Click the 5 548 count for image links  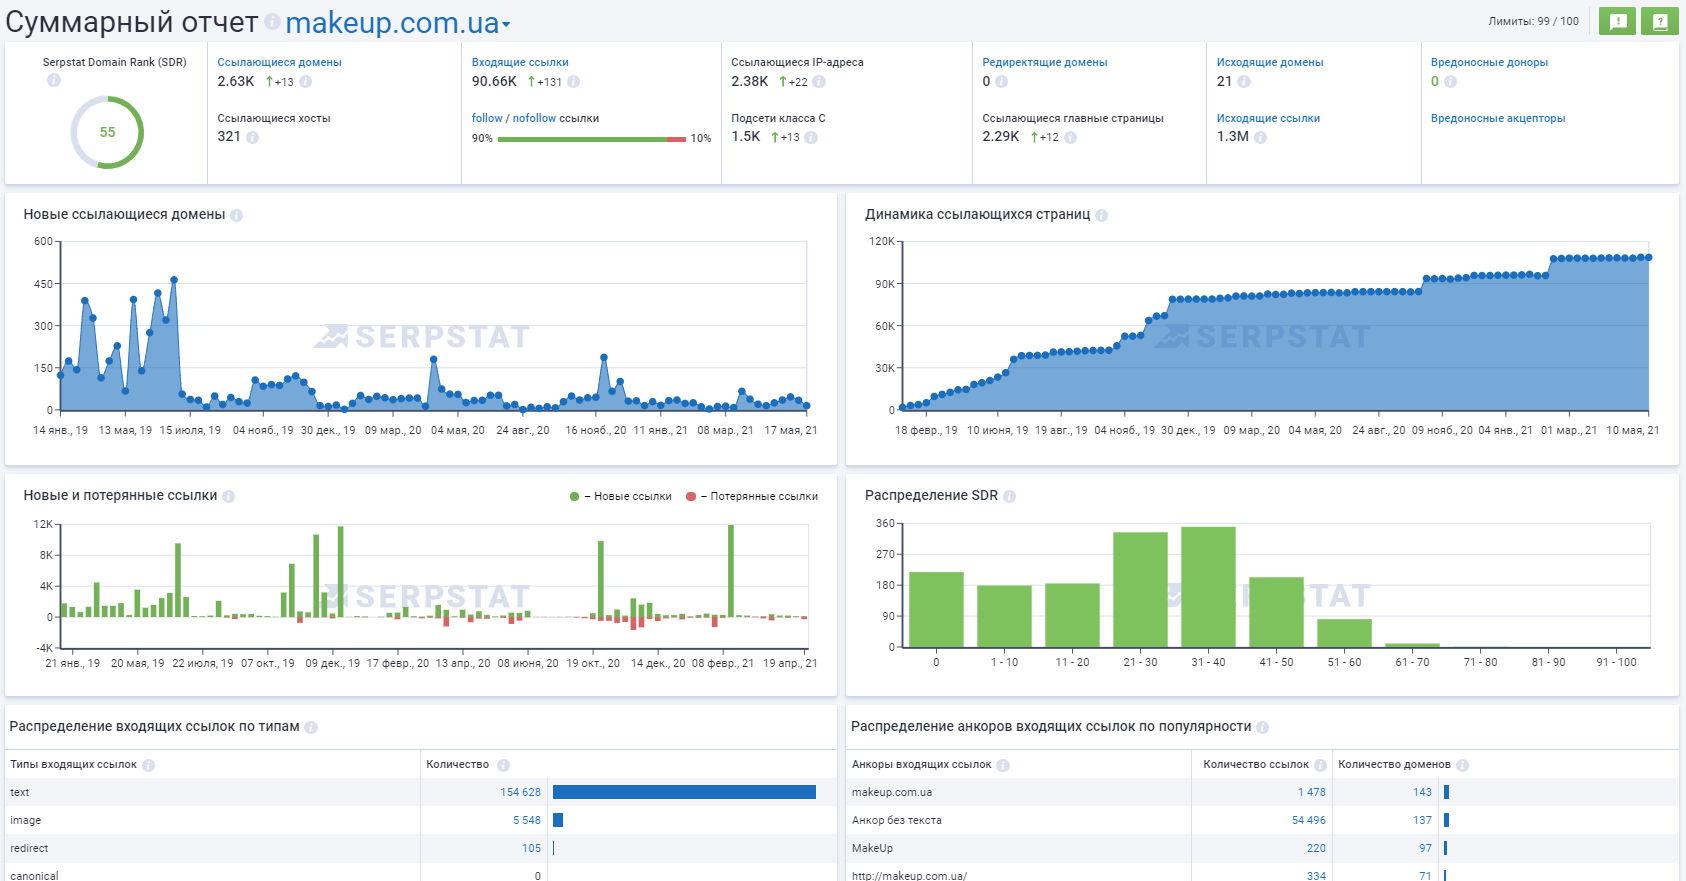pos(527,820)
